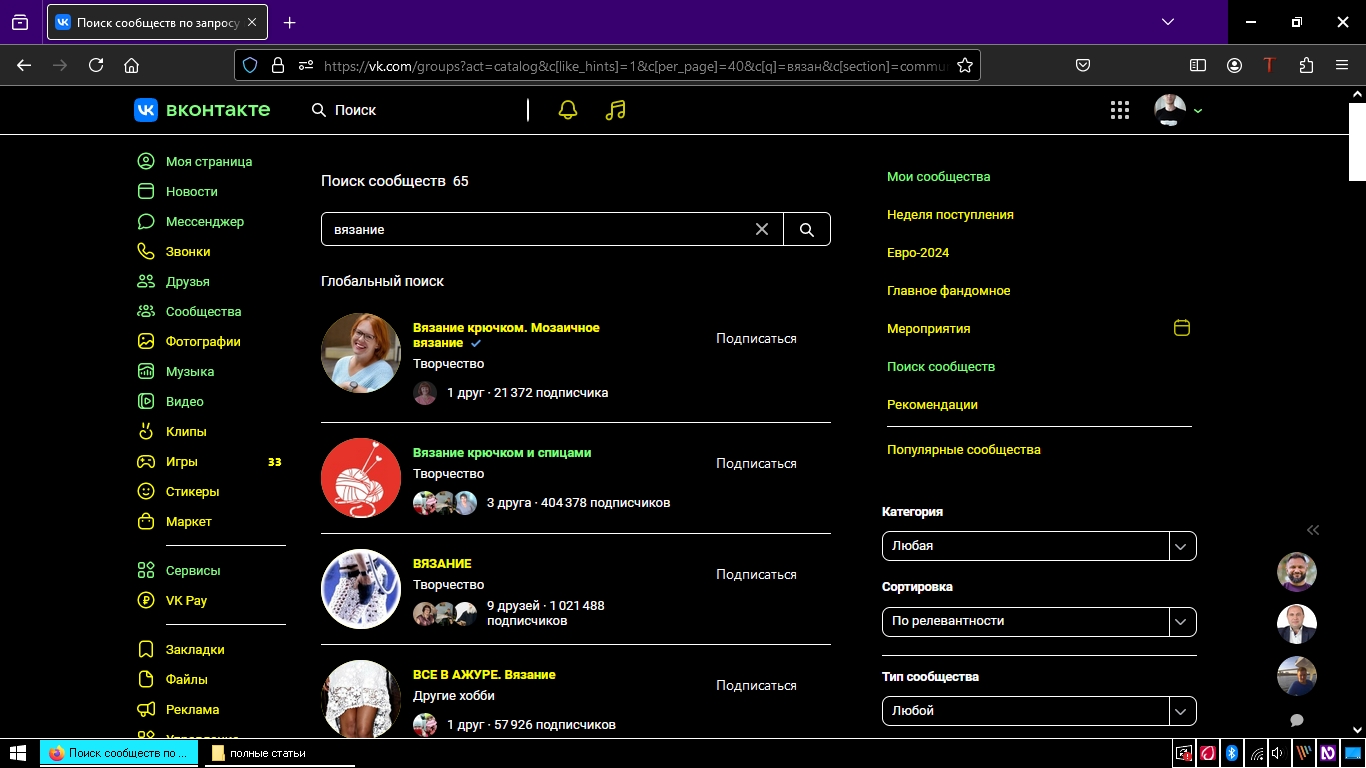Image resolution: width=1366 pixels, height=768 pixels.
Task: Click the VKontakte logo
Action: tap(202, 110)
